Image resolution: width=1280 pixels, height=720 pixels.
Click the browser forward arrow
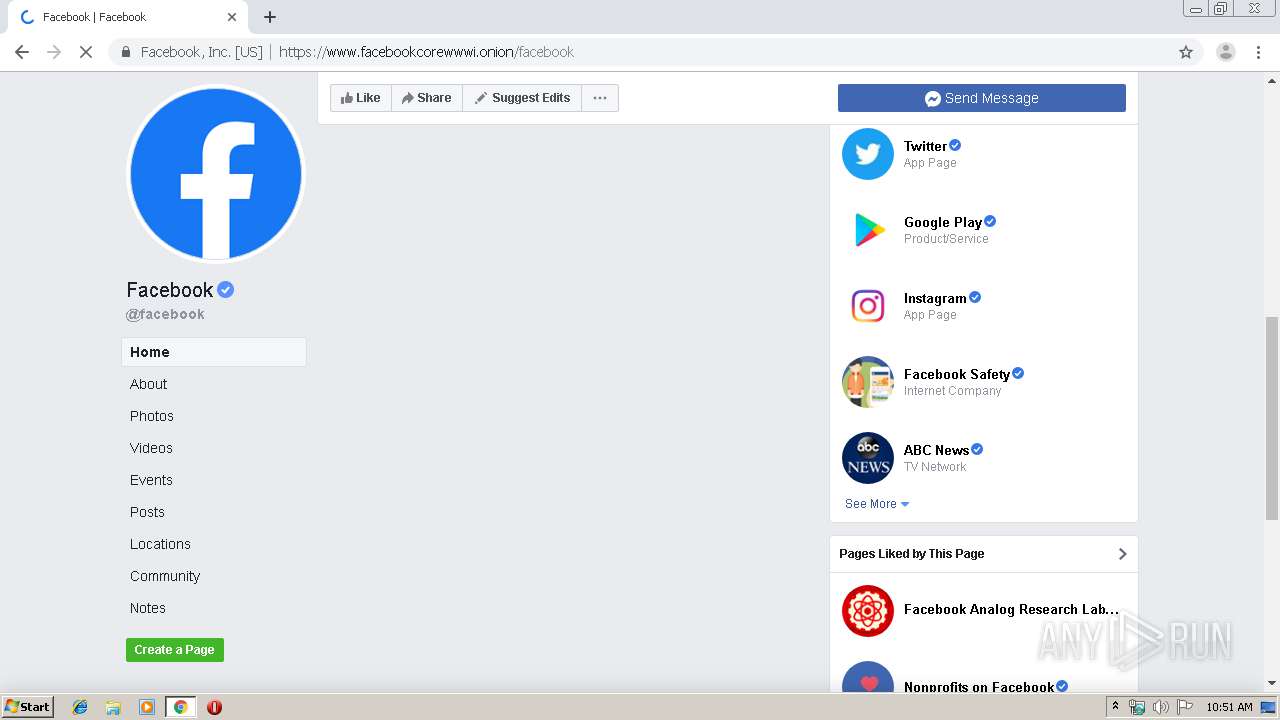tap(54, 52)
